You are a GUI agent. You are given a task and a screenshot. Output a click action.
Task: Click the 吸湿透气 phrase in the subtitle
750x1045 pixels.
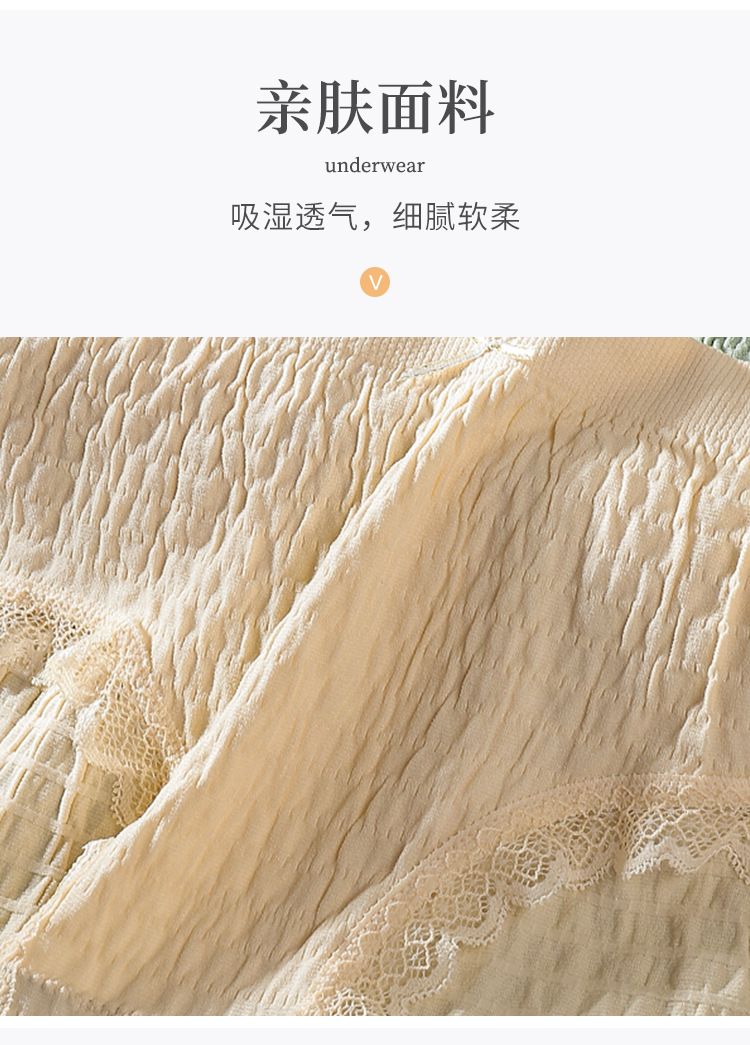coord(294,217)
